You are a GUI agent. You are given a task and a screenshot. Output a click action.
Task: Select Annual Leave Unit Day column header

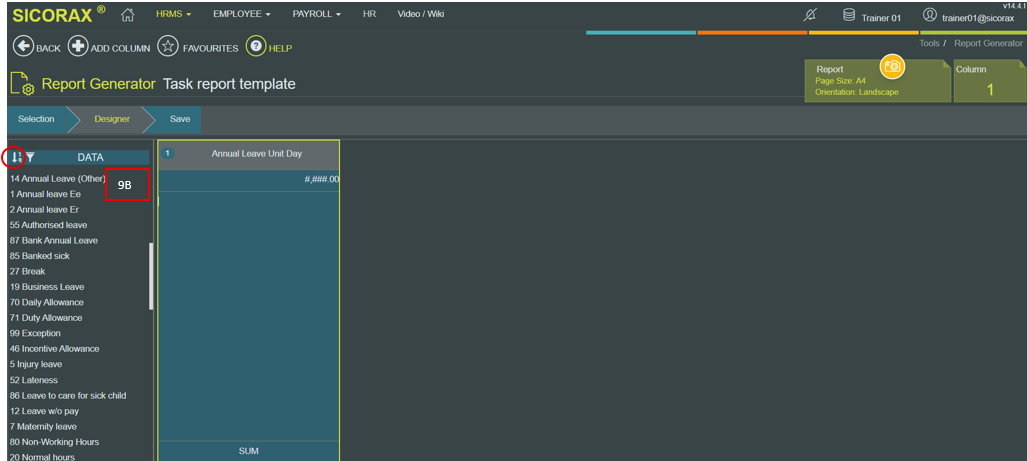click(249, 155)
